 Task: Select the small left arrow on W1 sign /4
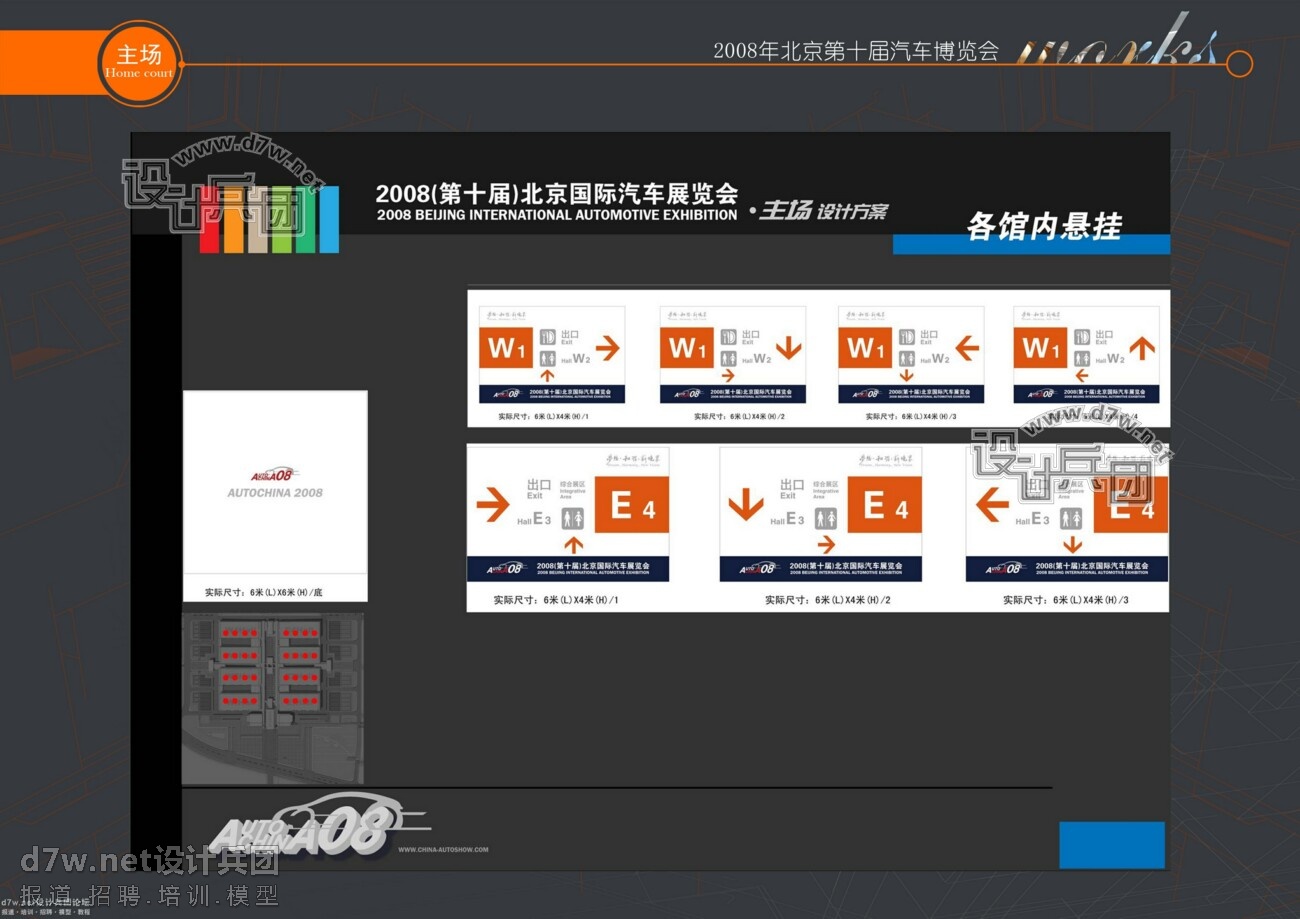[x=1081, y=375]
